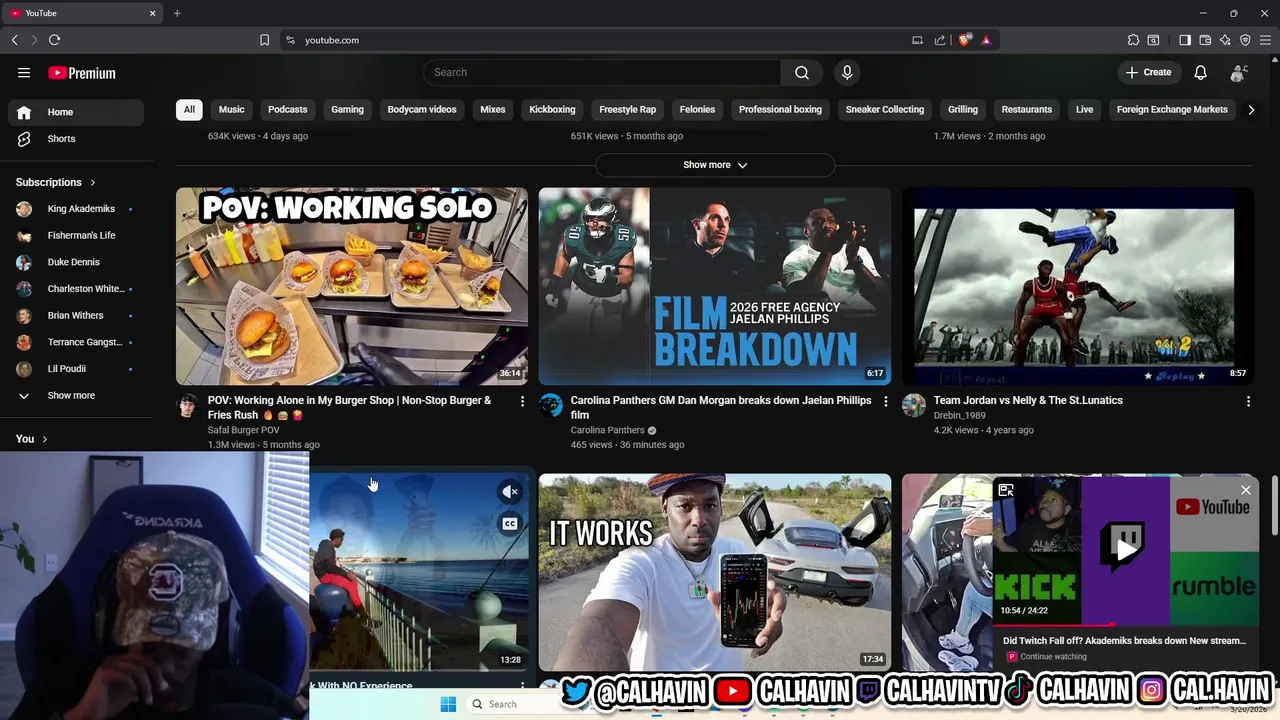This screenshot has height=720, width=1280.
Task: Open Fisherman's Life subscription
Action: point(76,236)
